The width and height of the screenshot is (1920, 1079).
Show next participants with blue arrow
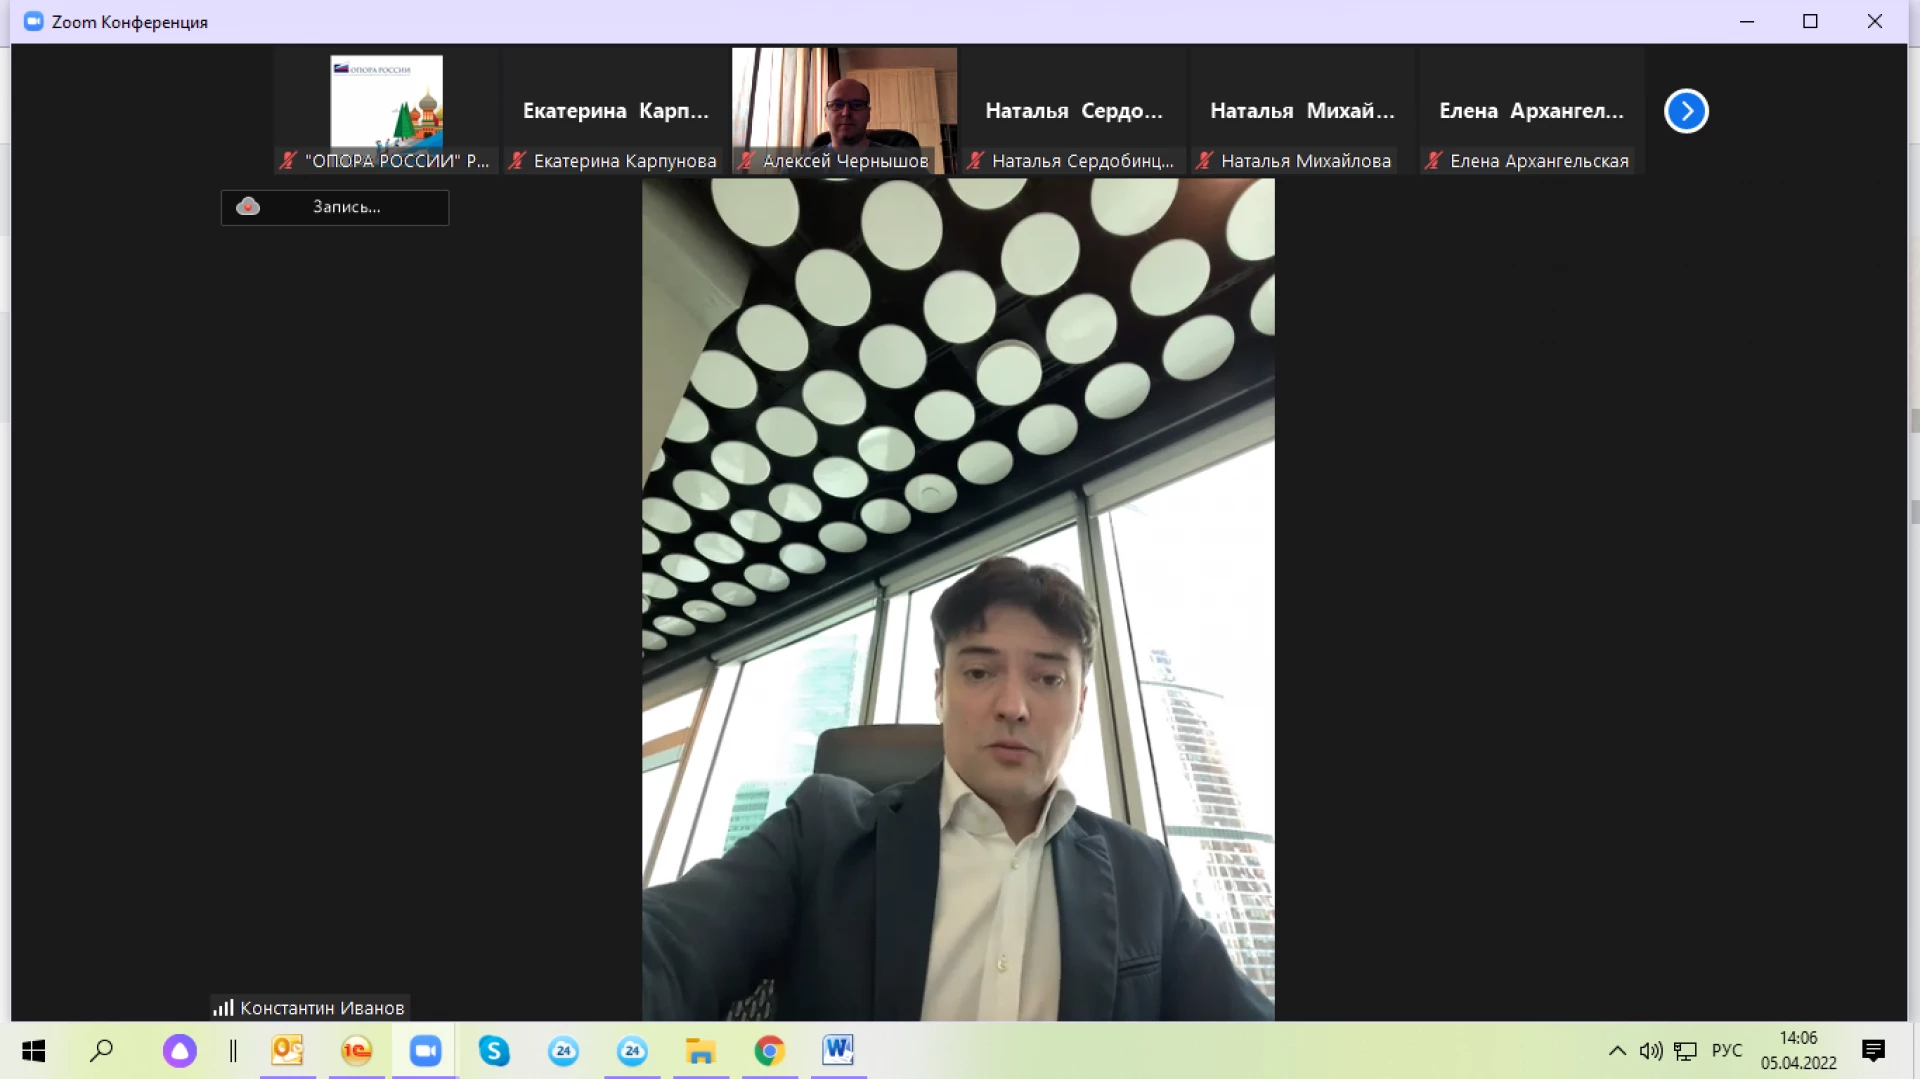(x=1686, y=111)
